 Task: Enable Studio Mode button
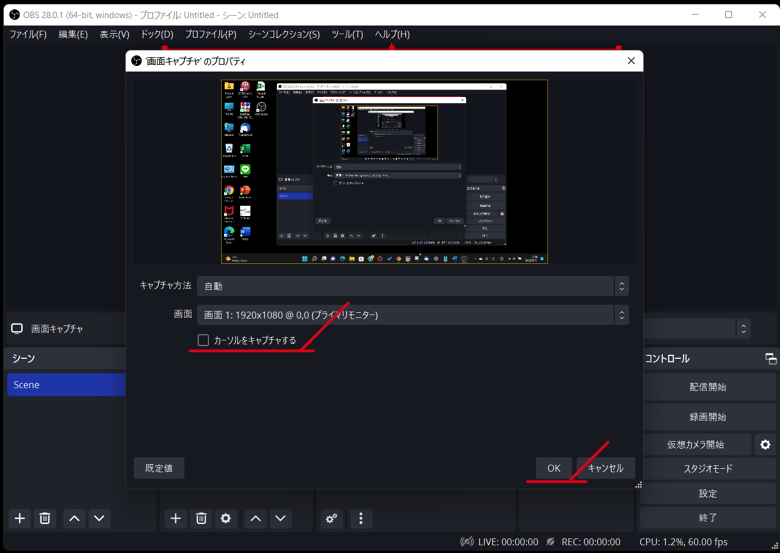707,468
